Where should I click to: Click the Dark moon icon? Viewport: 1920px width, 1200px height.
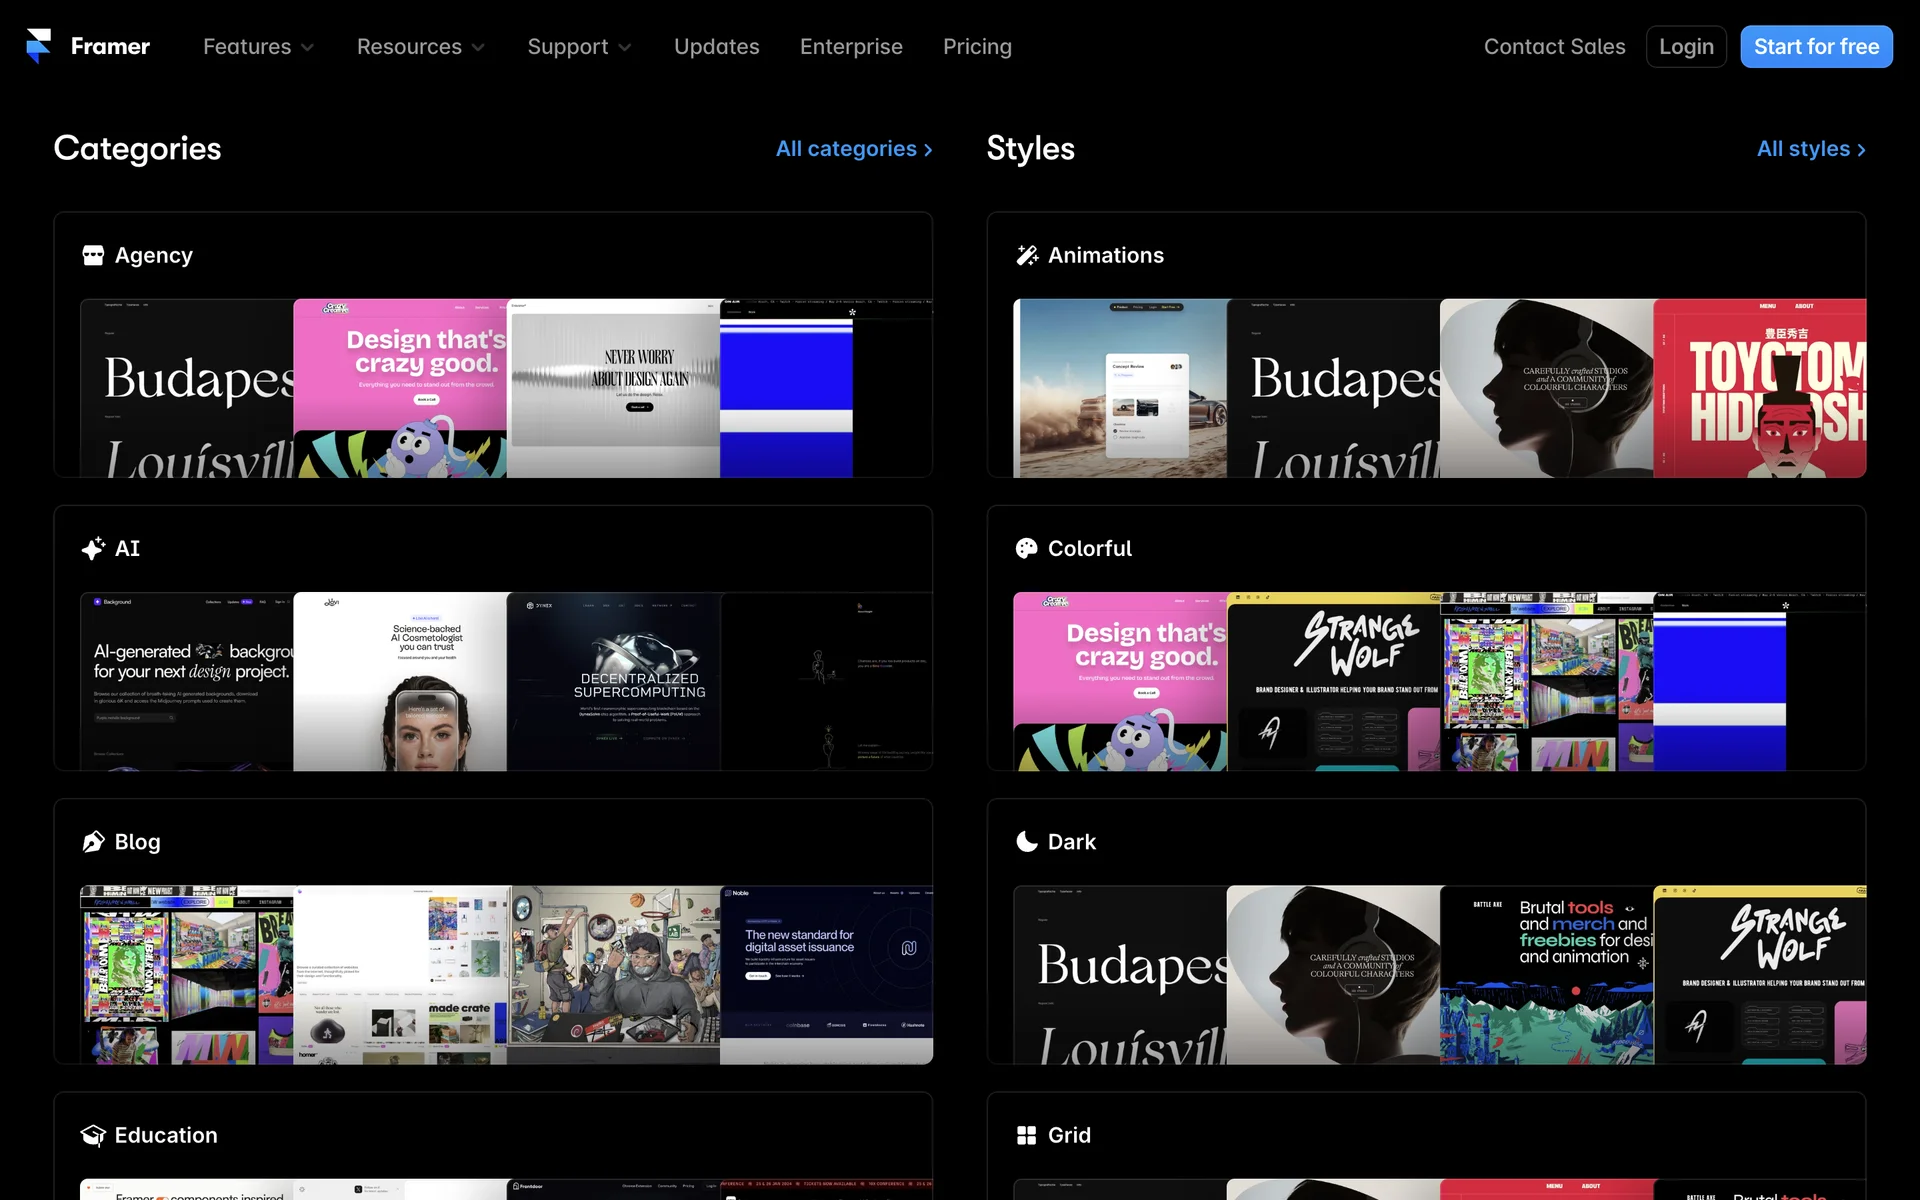(1027, 842)
